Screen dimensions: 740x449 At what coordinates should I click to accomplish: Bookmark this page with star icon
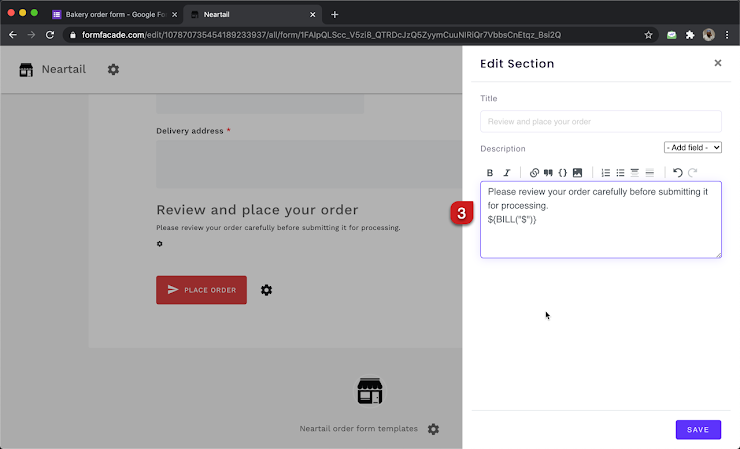(648, 35)
